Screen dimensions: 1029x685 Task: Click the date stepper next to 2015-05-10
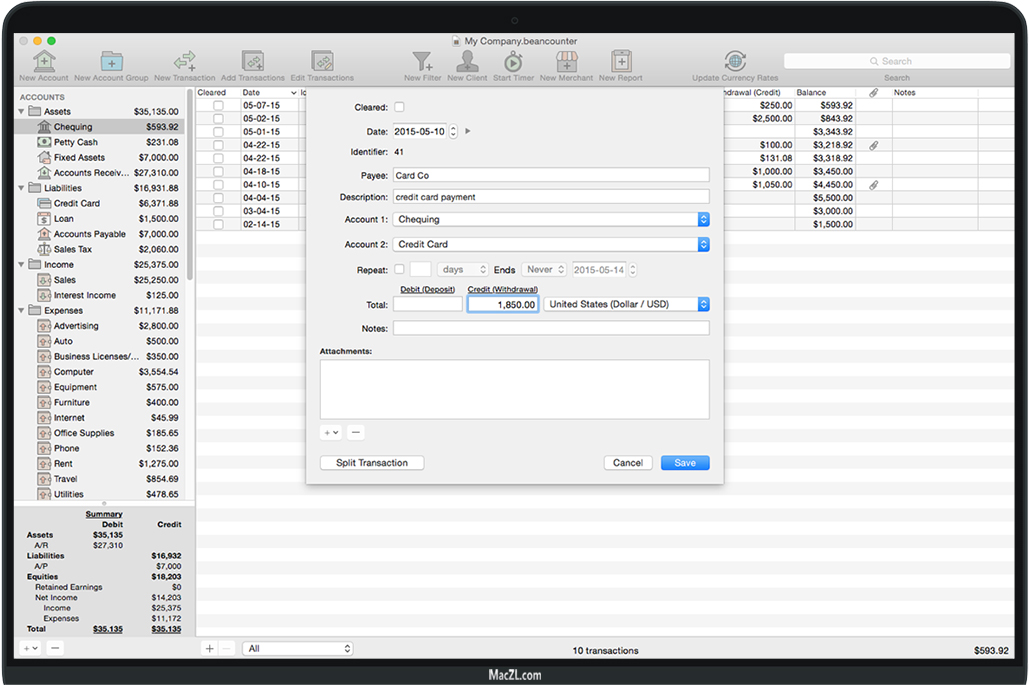(453, 131)
